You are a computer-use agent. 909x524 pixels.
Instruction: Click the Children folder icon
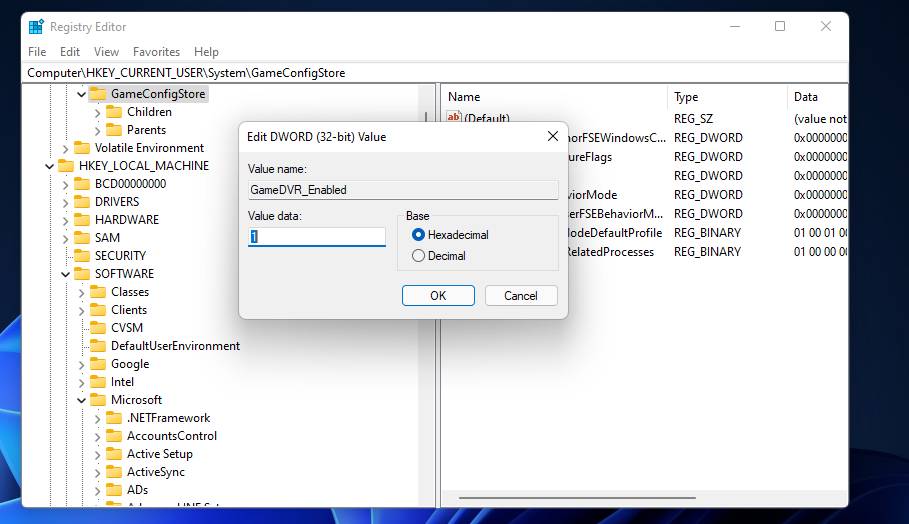(114, 112)
